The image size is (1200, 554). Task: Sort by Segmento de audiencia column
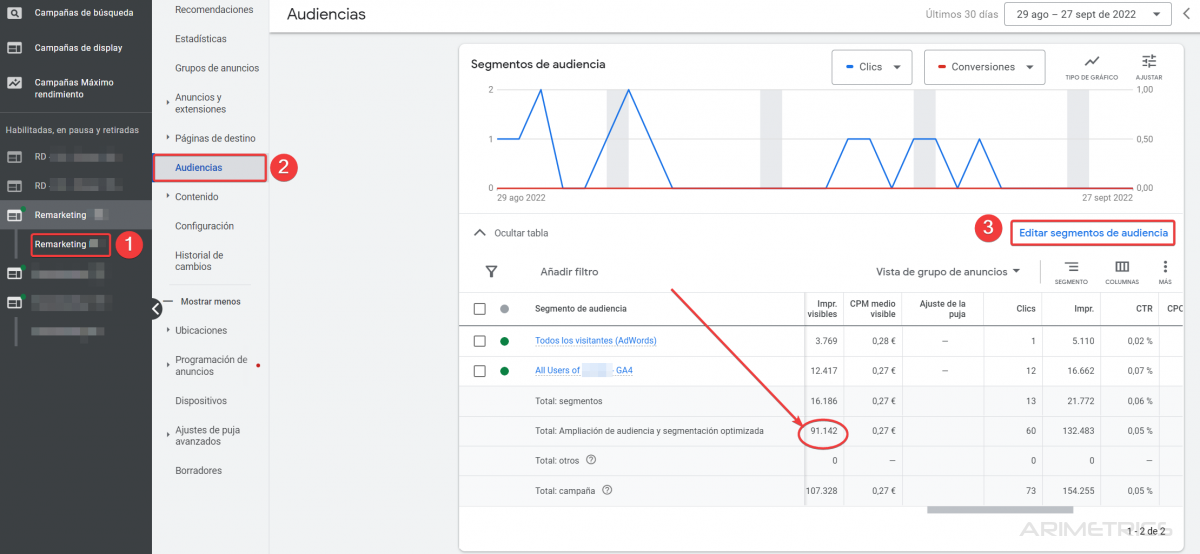point(581,309)
